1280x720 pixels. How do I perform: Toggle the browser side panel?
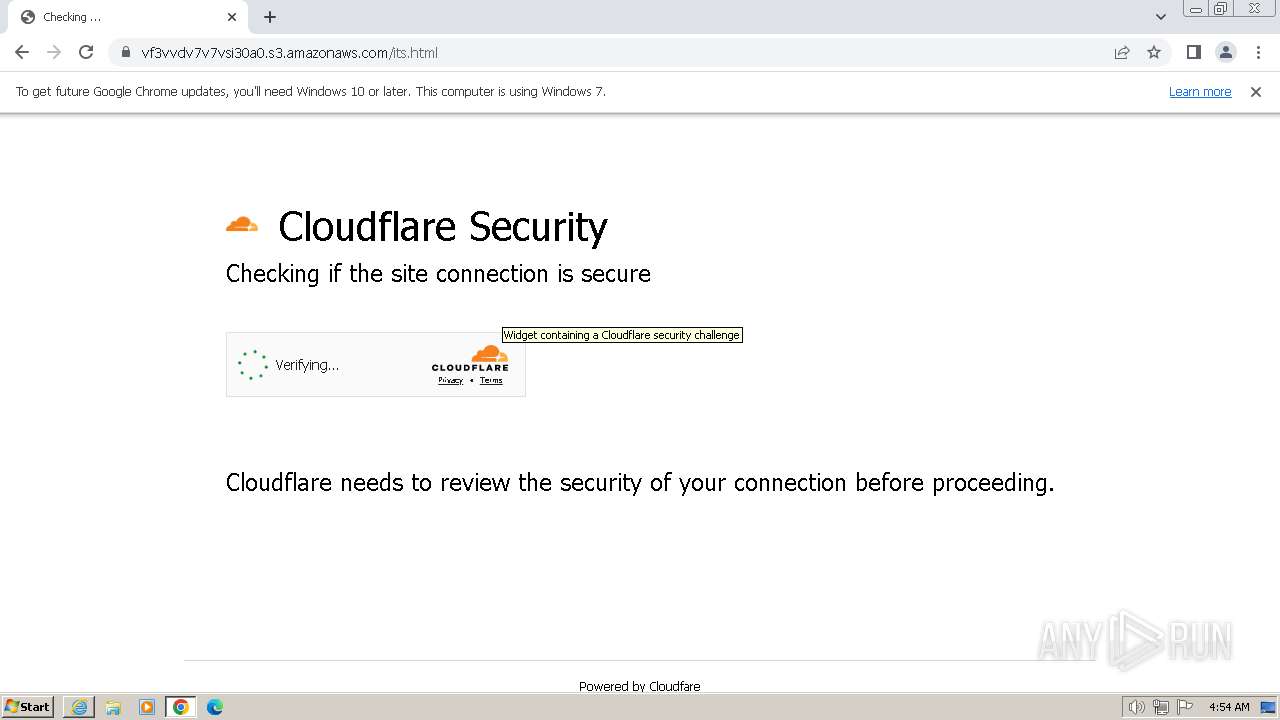coord(1193,53)
